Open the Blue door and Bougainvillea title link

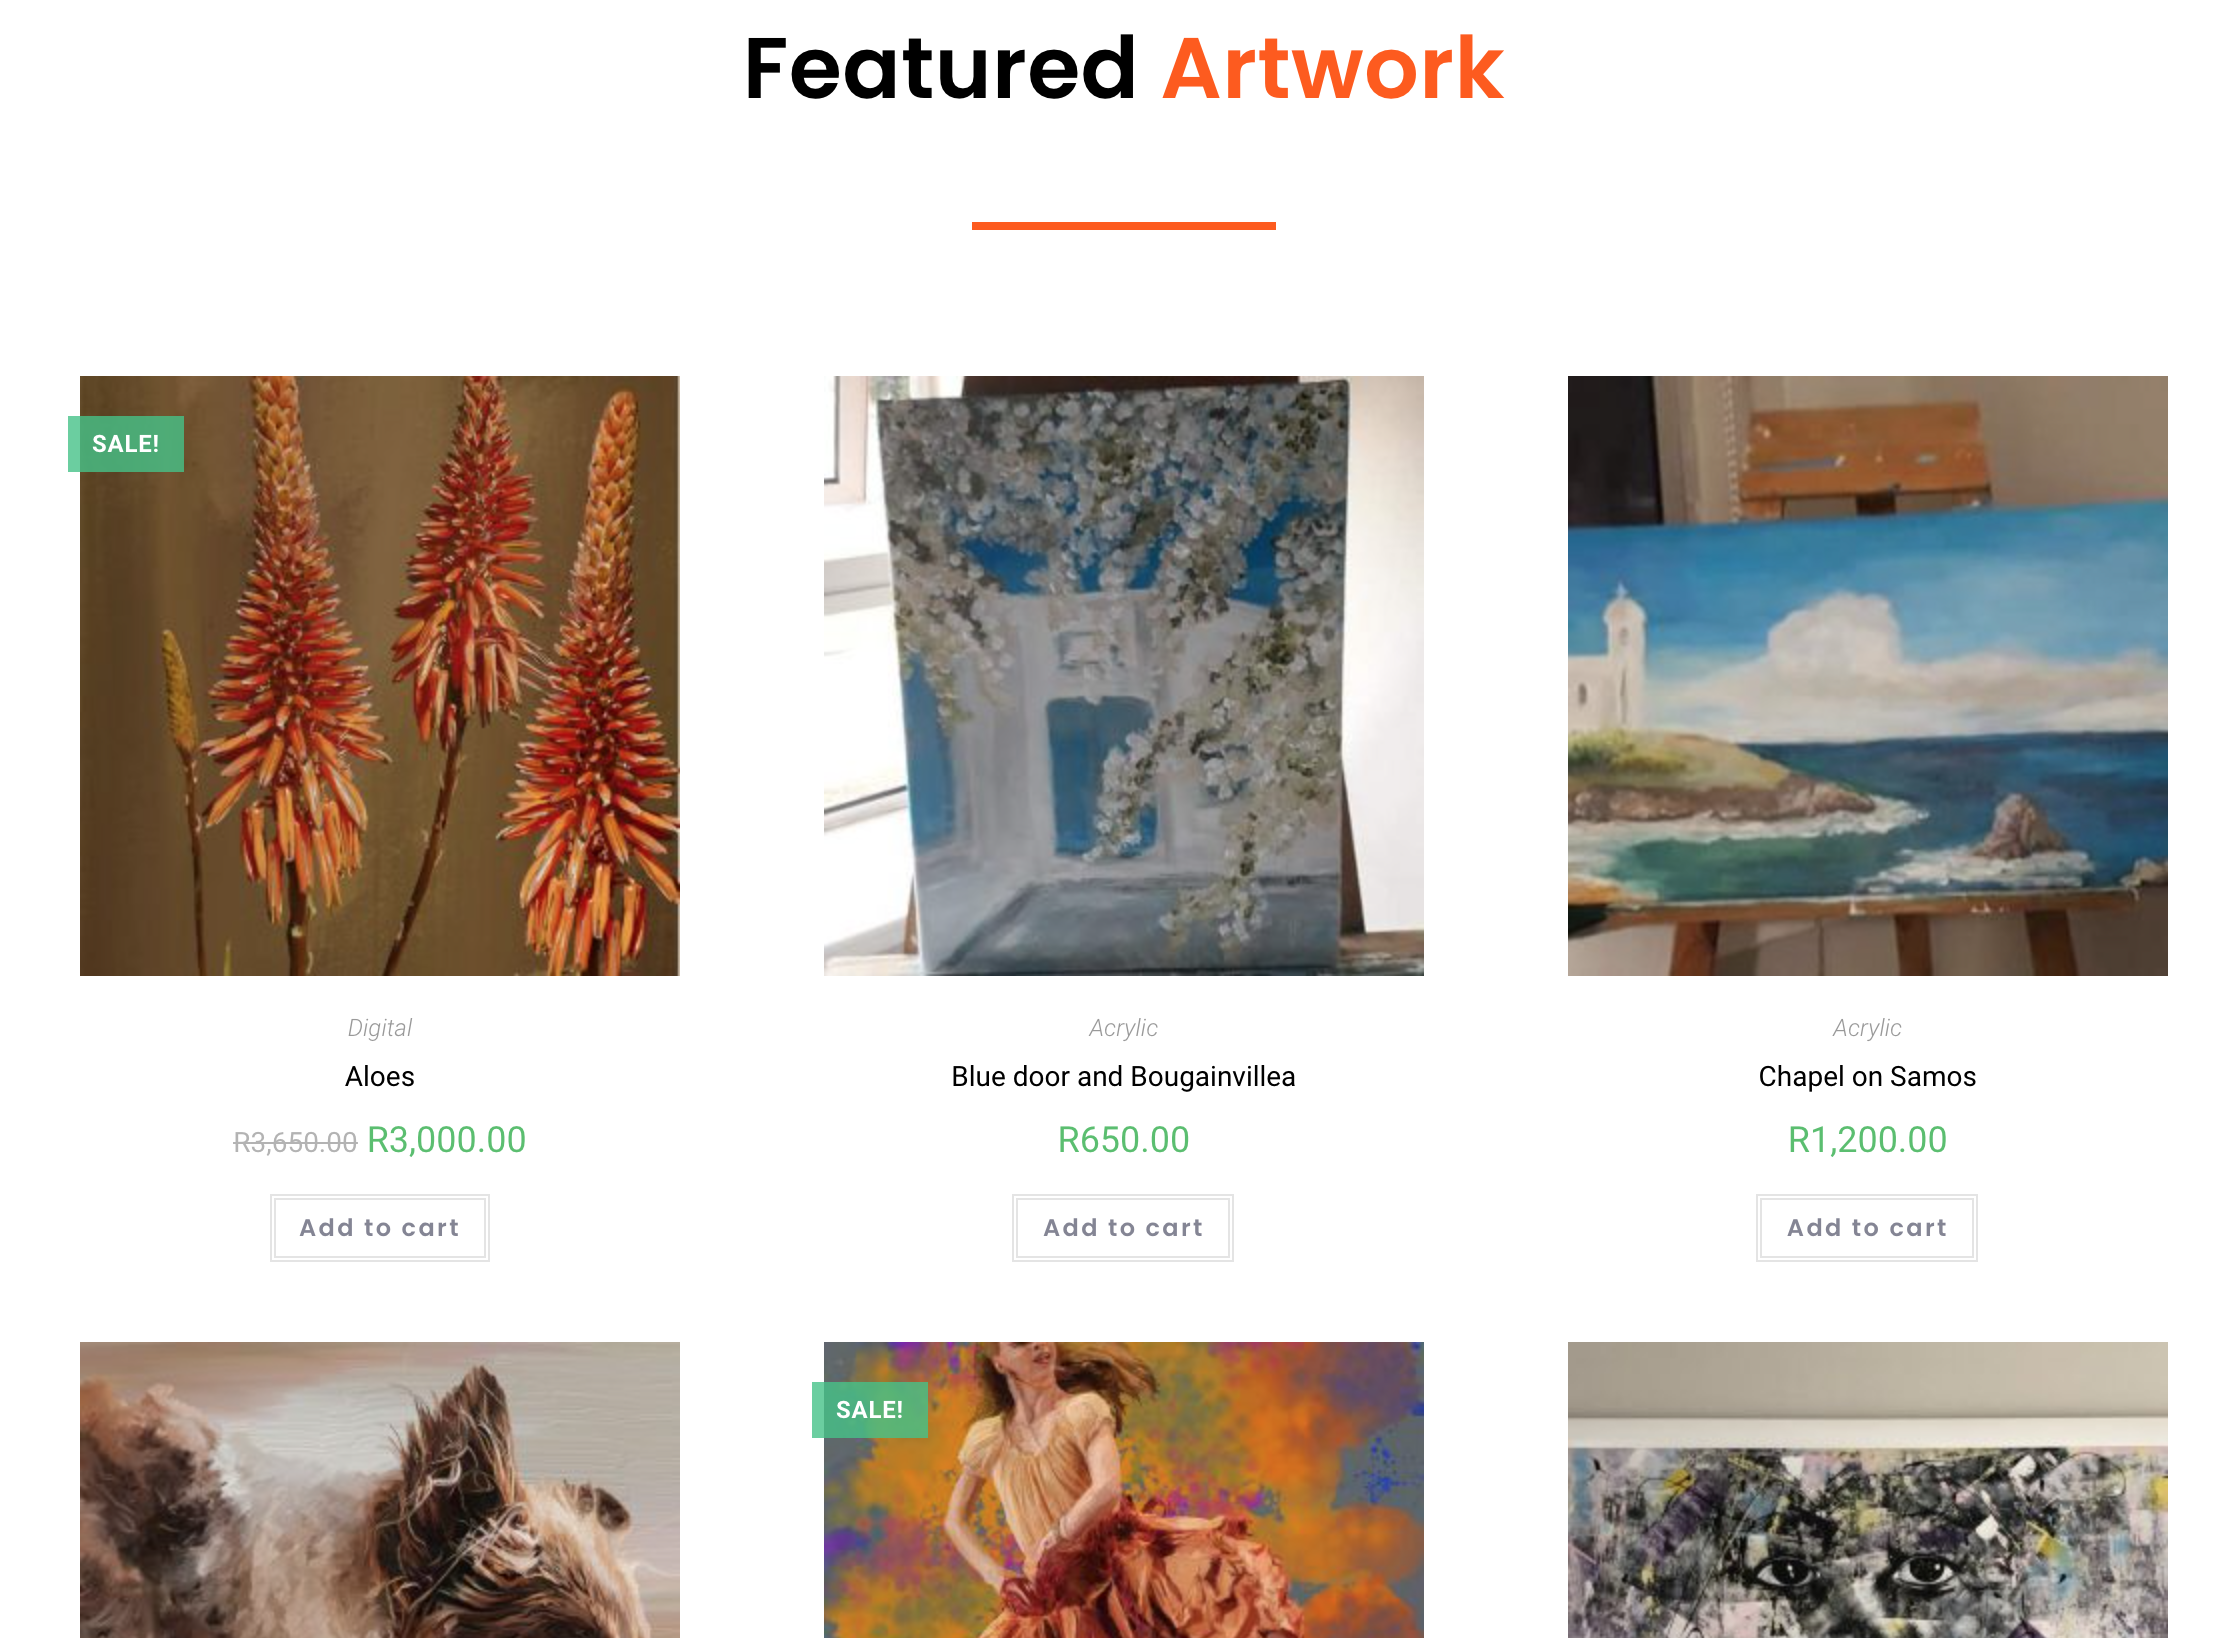coord(1124,1077)
